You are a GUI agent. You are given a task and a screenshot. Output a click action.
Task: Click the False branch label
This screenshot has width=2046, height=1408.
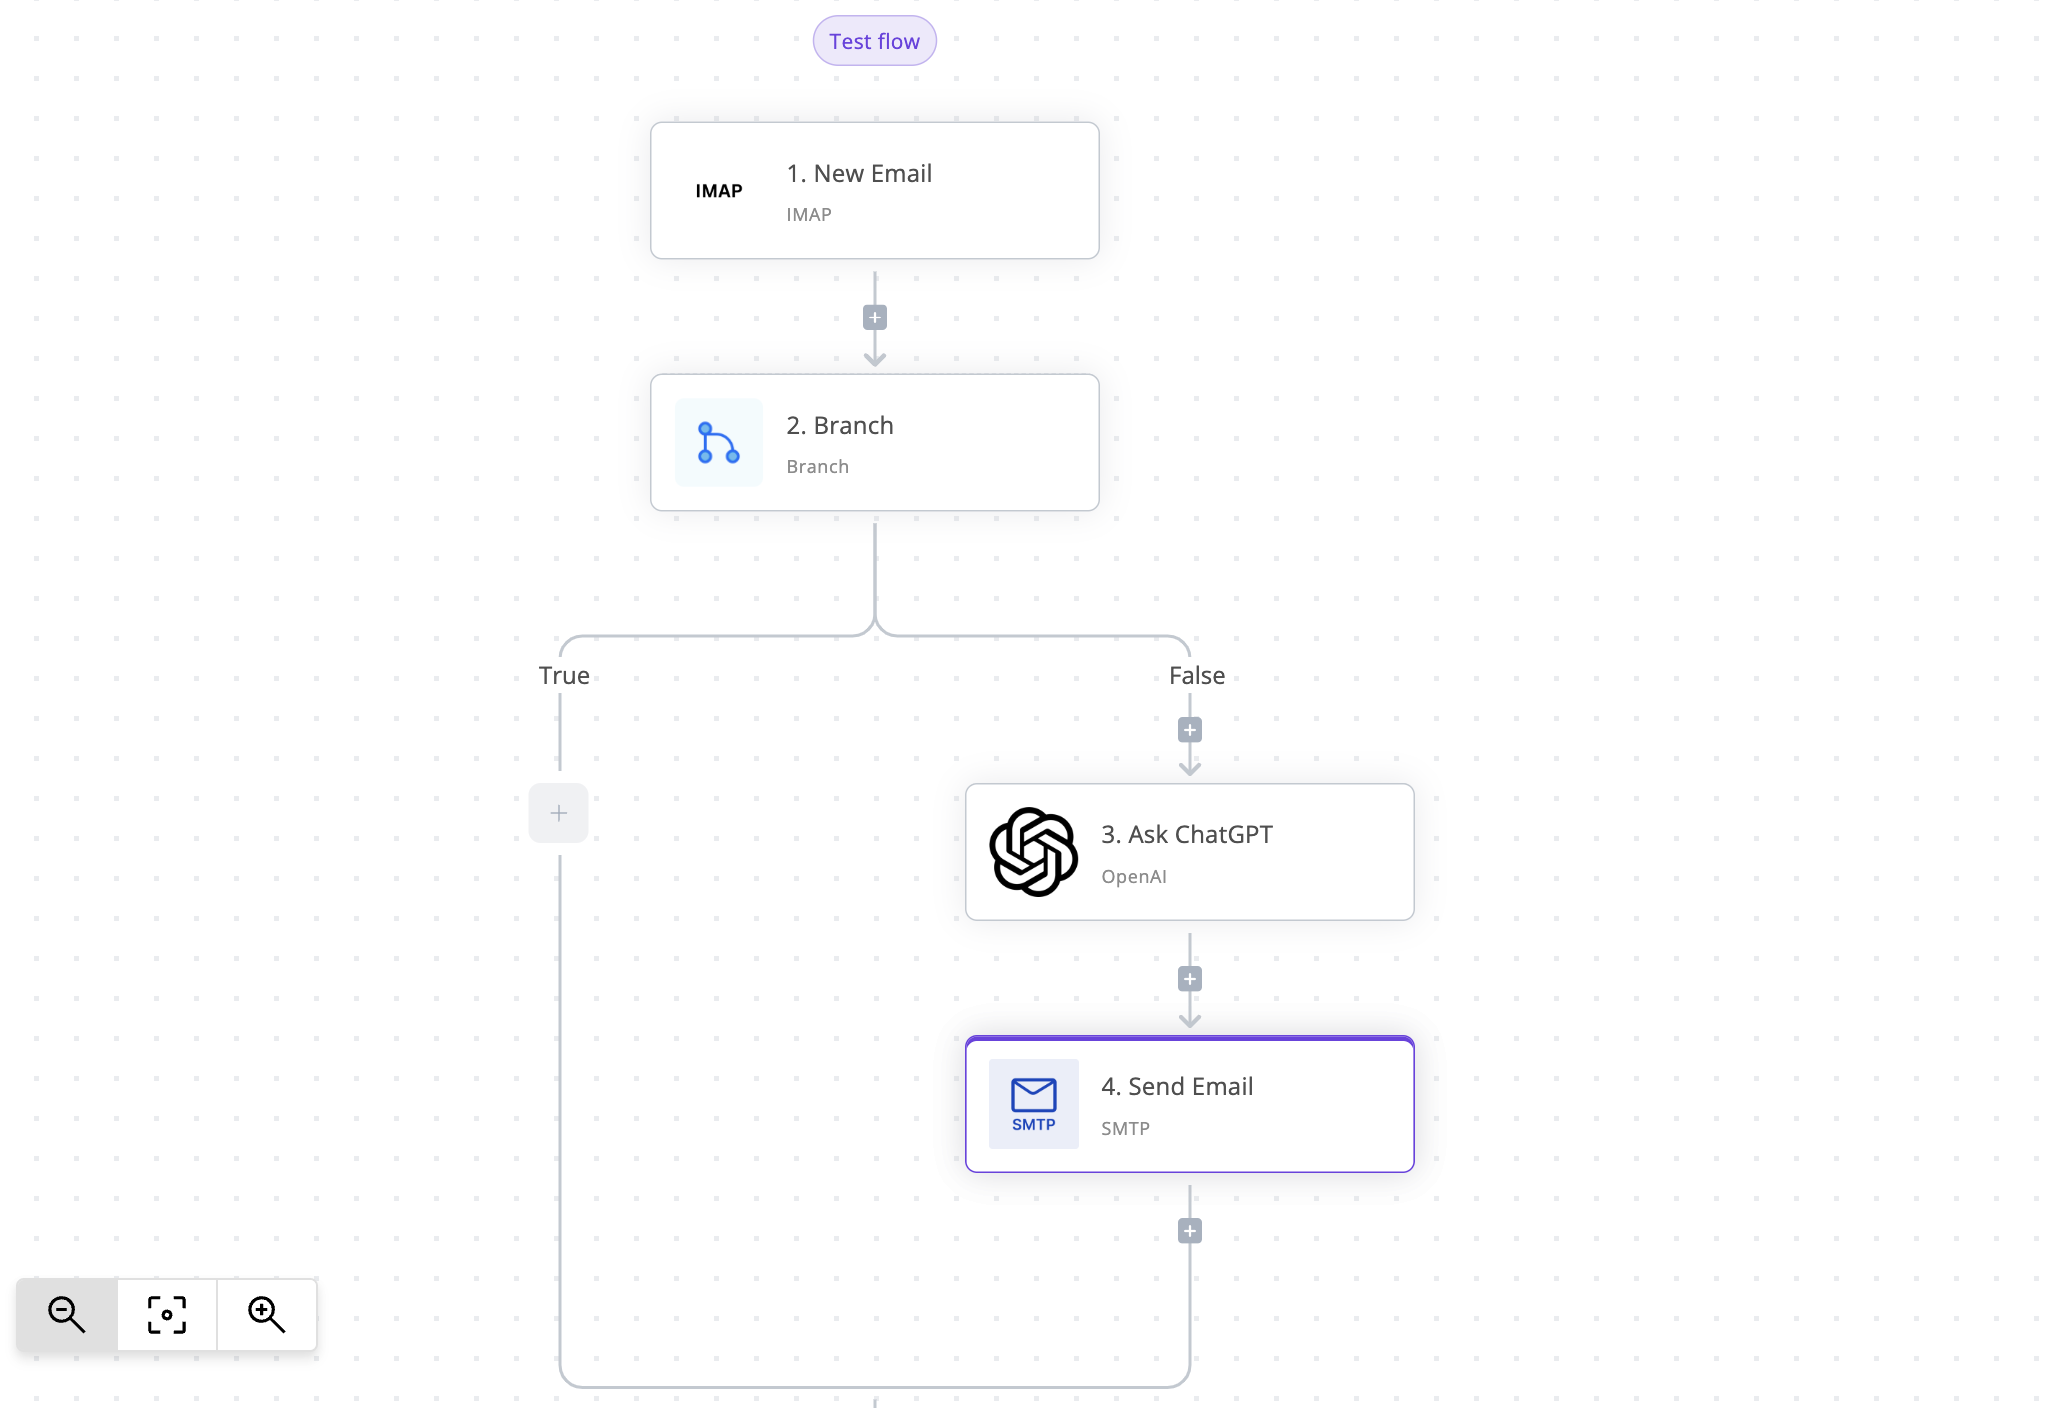pyautogui.click(x=1197, y=676)
